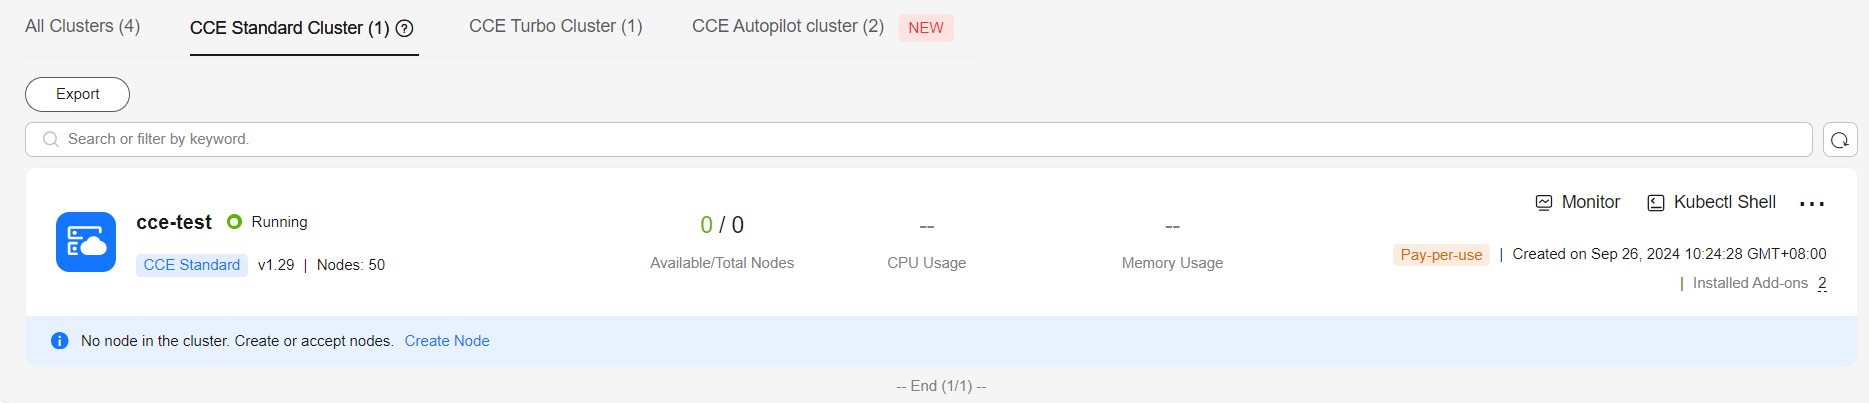Click the Export button

tap(78, 94)
